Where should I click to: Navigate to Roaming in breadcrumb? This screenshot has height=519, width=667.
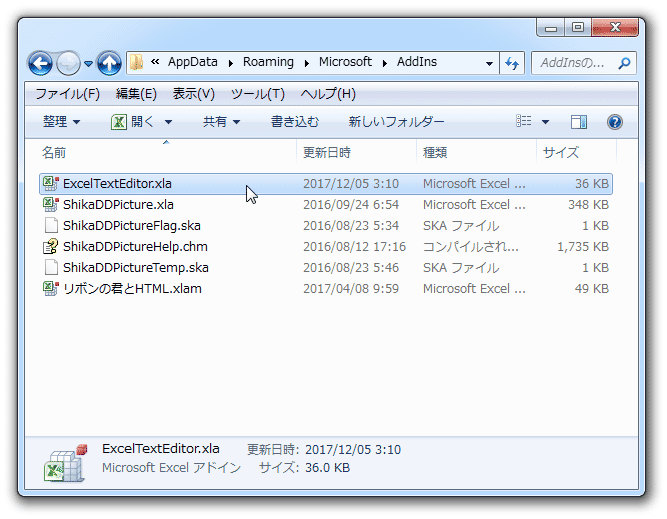pos(268,62)
